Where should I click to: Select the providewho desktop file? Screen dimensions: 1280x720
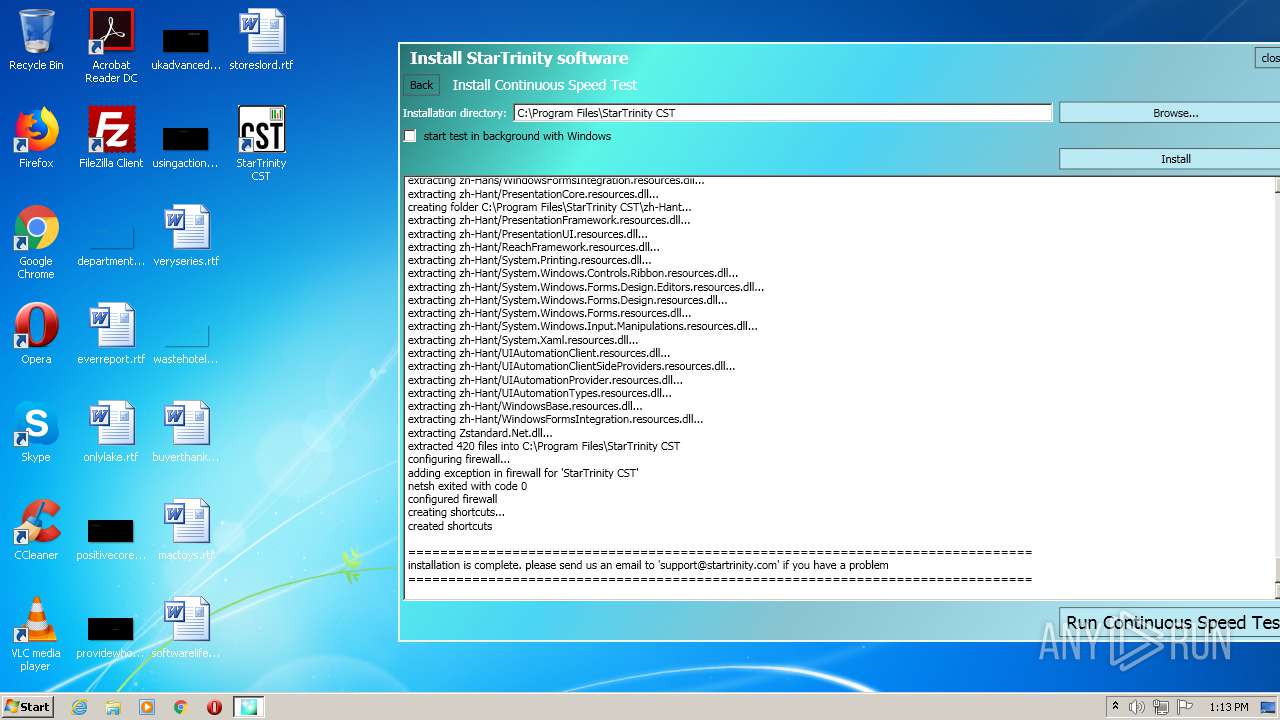[x=111, y=637]
